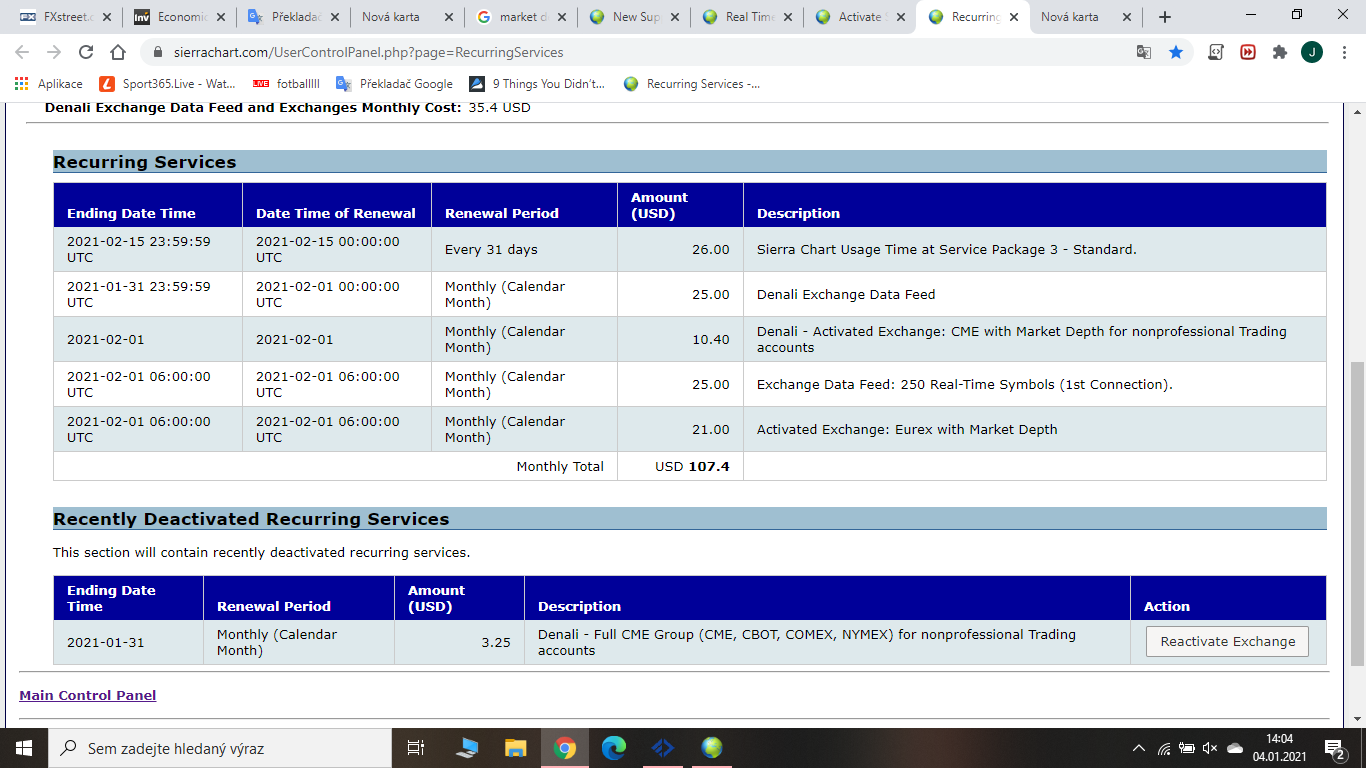Click the Chrome icon on the taskbar
This screenshot has height=768, width=1366.
click(565, 748)
